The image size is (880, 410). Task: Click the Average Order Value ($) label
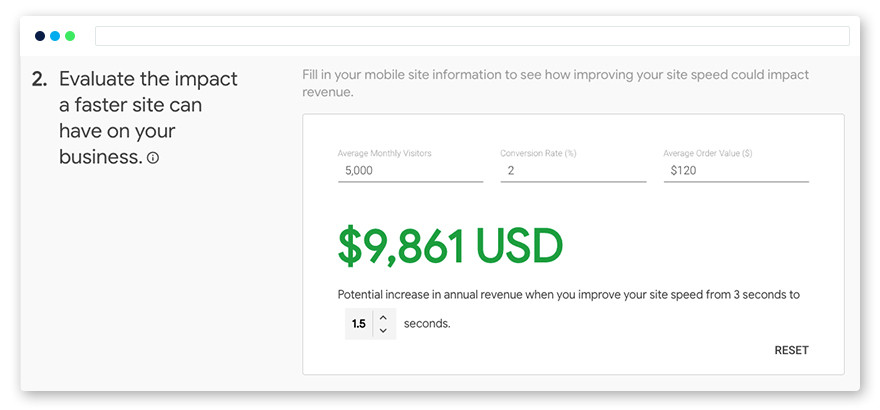[x=707, y=153]
